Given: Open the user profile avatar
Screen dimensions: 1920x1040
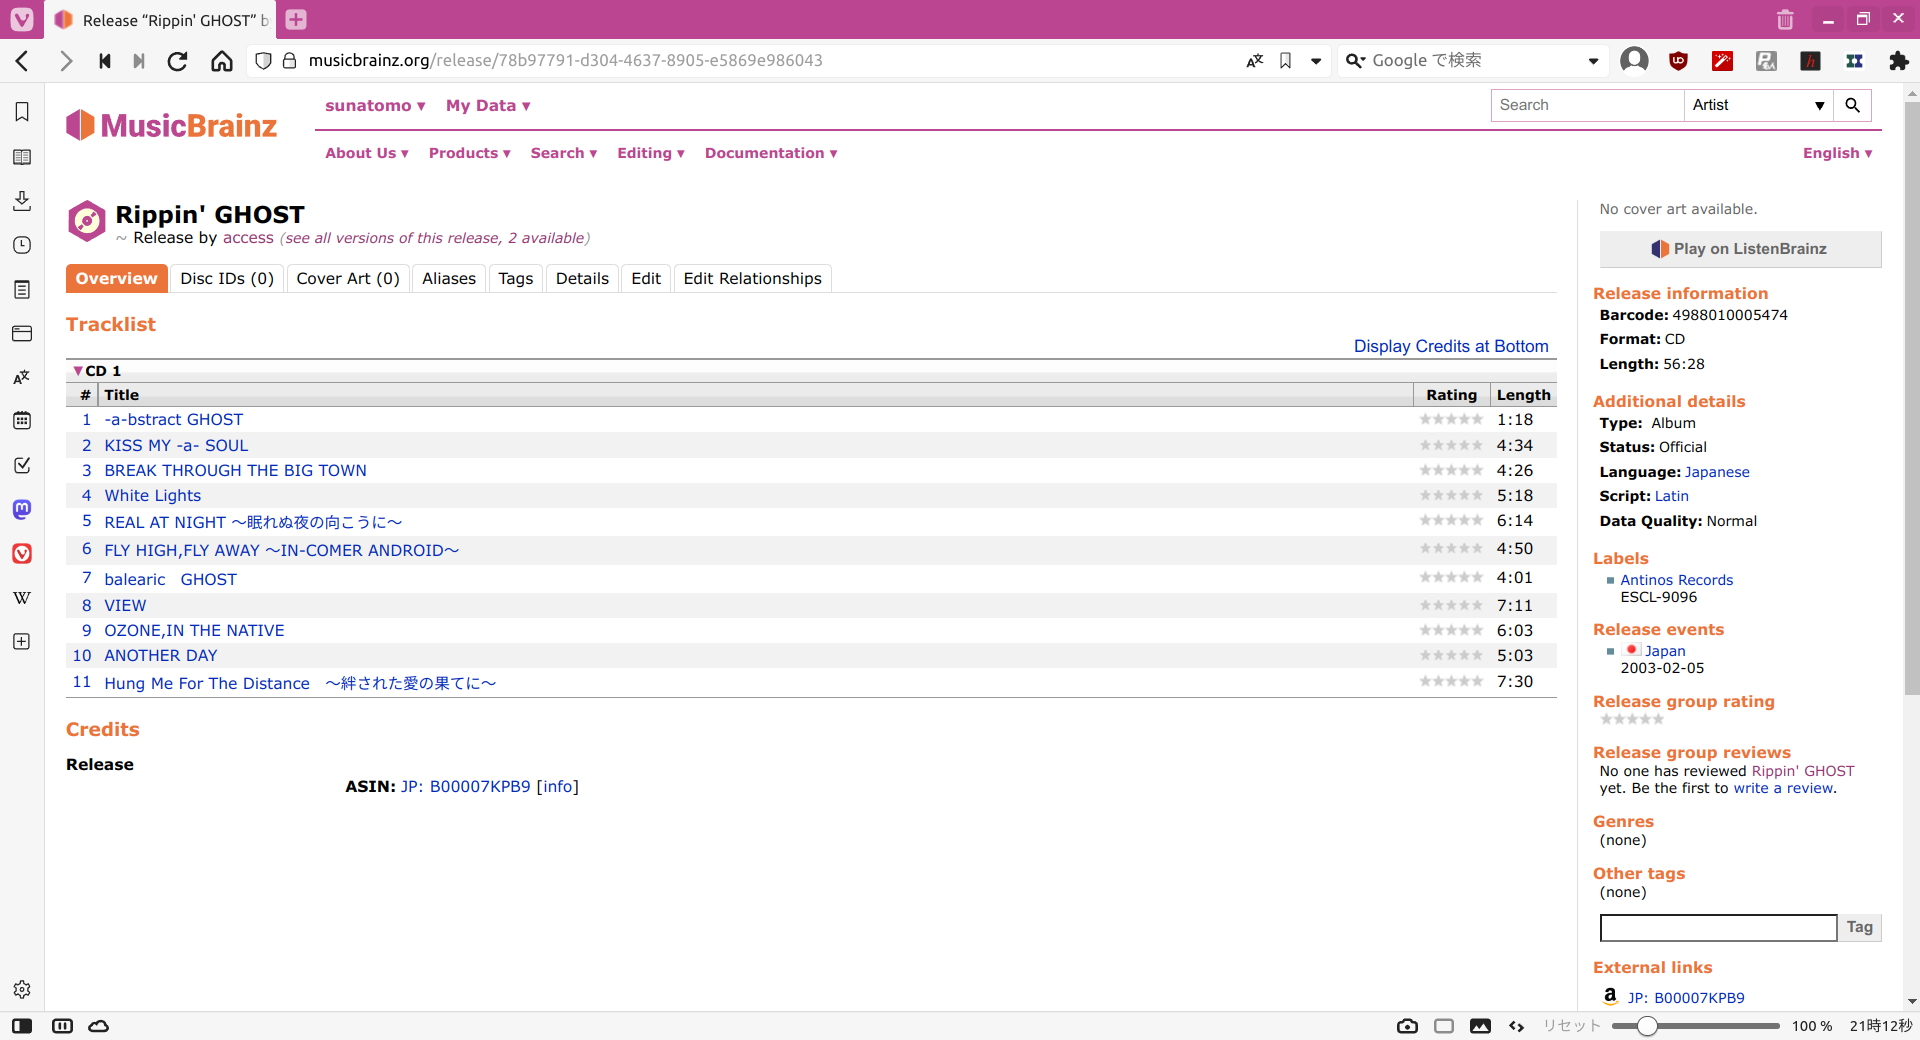Looking at the screenshot, I should coord(1634,61).
